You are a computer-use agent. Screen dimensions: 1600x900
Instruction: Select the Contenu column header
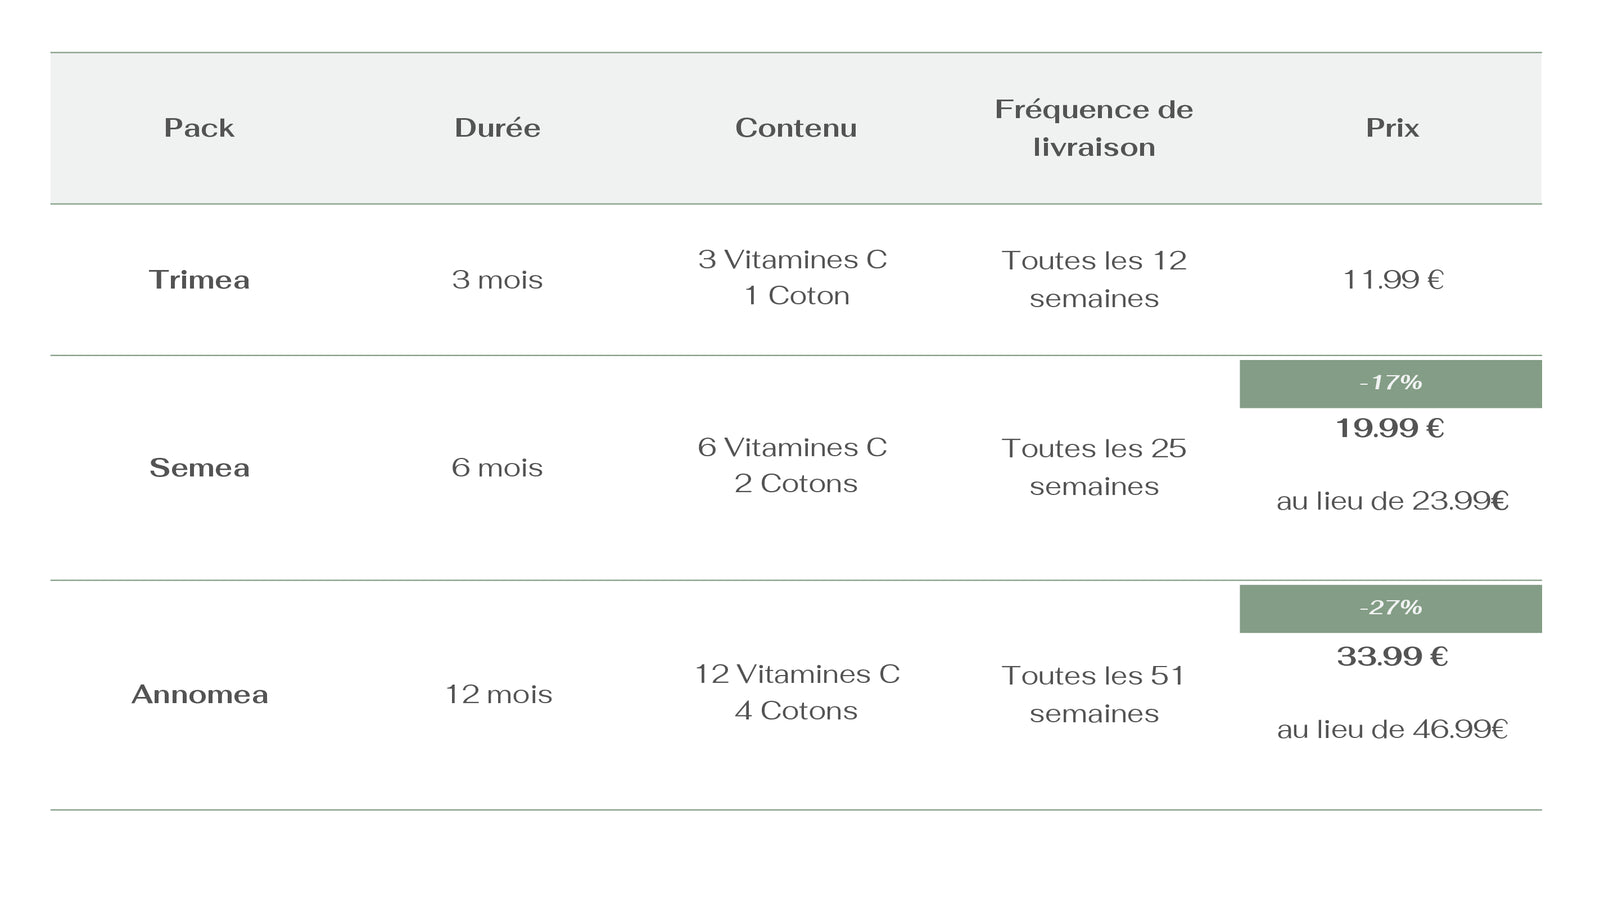click(x=796, y=128)
